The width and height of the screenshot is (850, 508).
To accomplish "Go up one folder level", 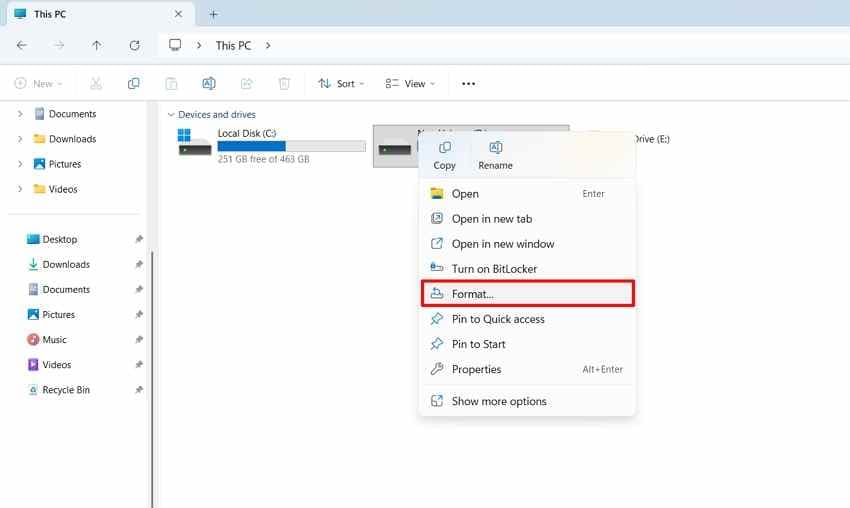I will pos(96,46).
